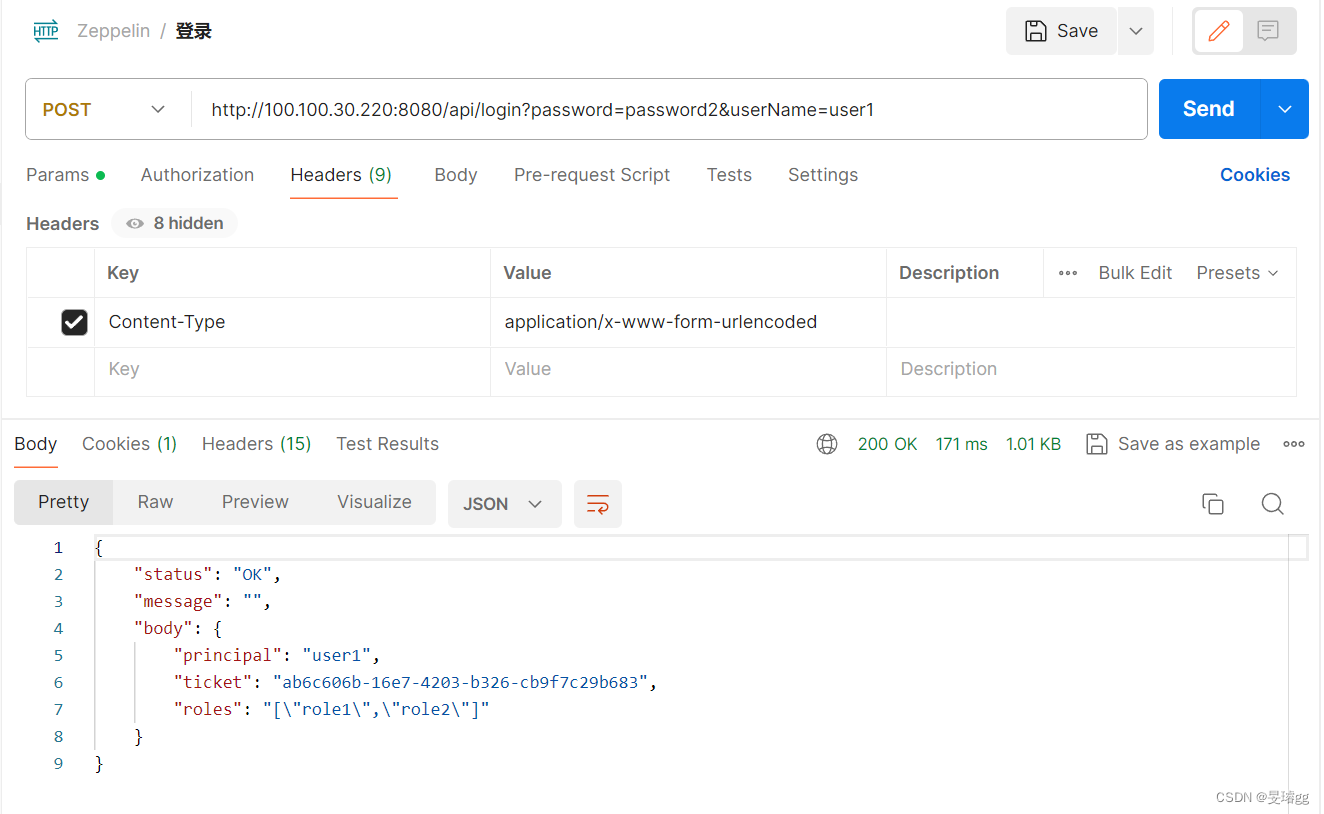This screenshot has height=814, width=1324.
Task: Open response more options ellipsis
Action: point(1294,444)
